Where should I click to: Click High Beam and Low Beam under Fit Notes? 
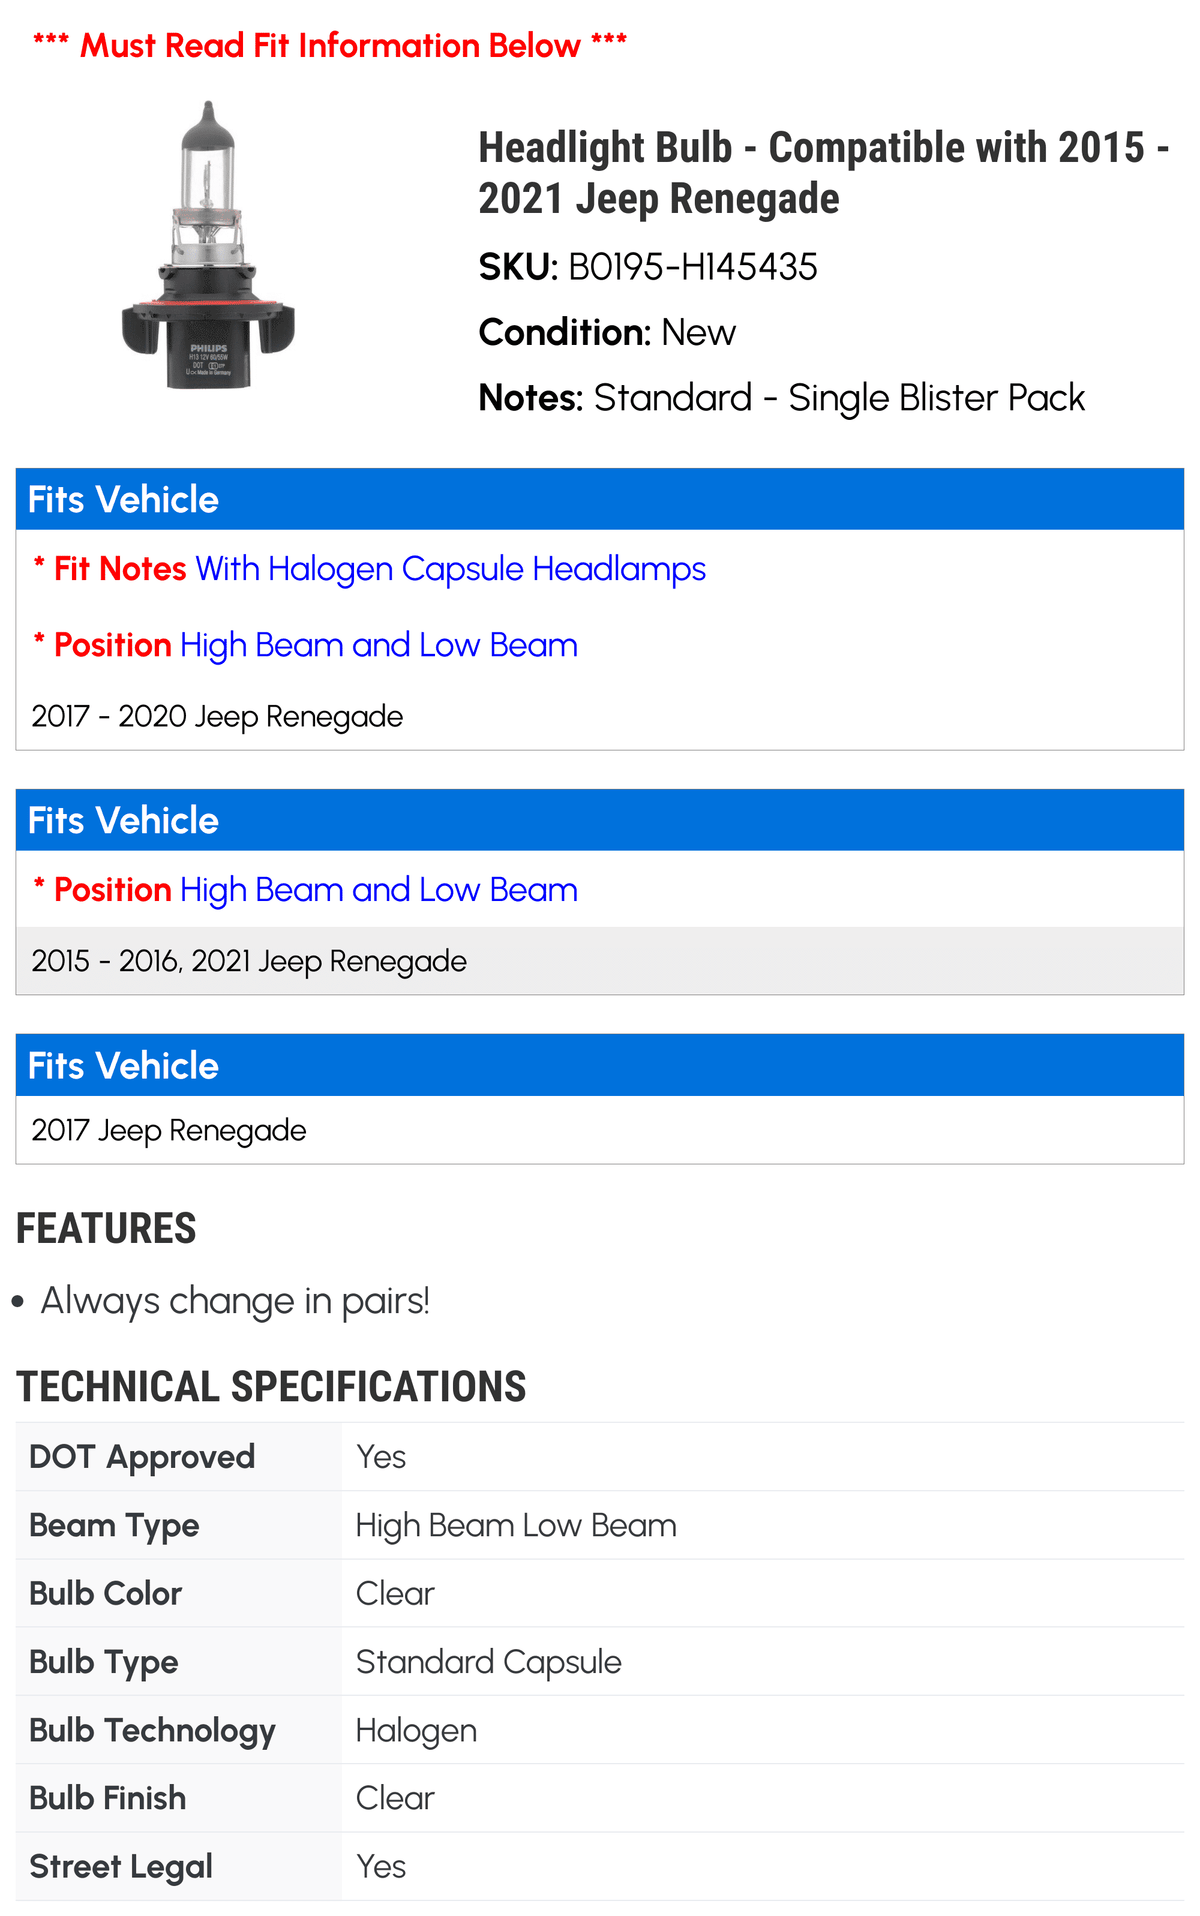coord(379,645)
